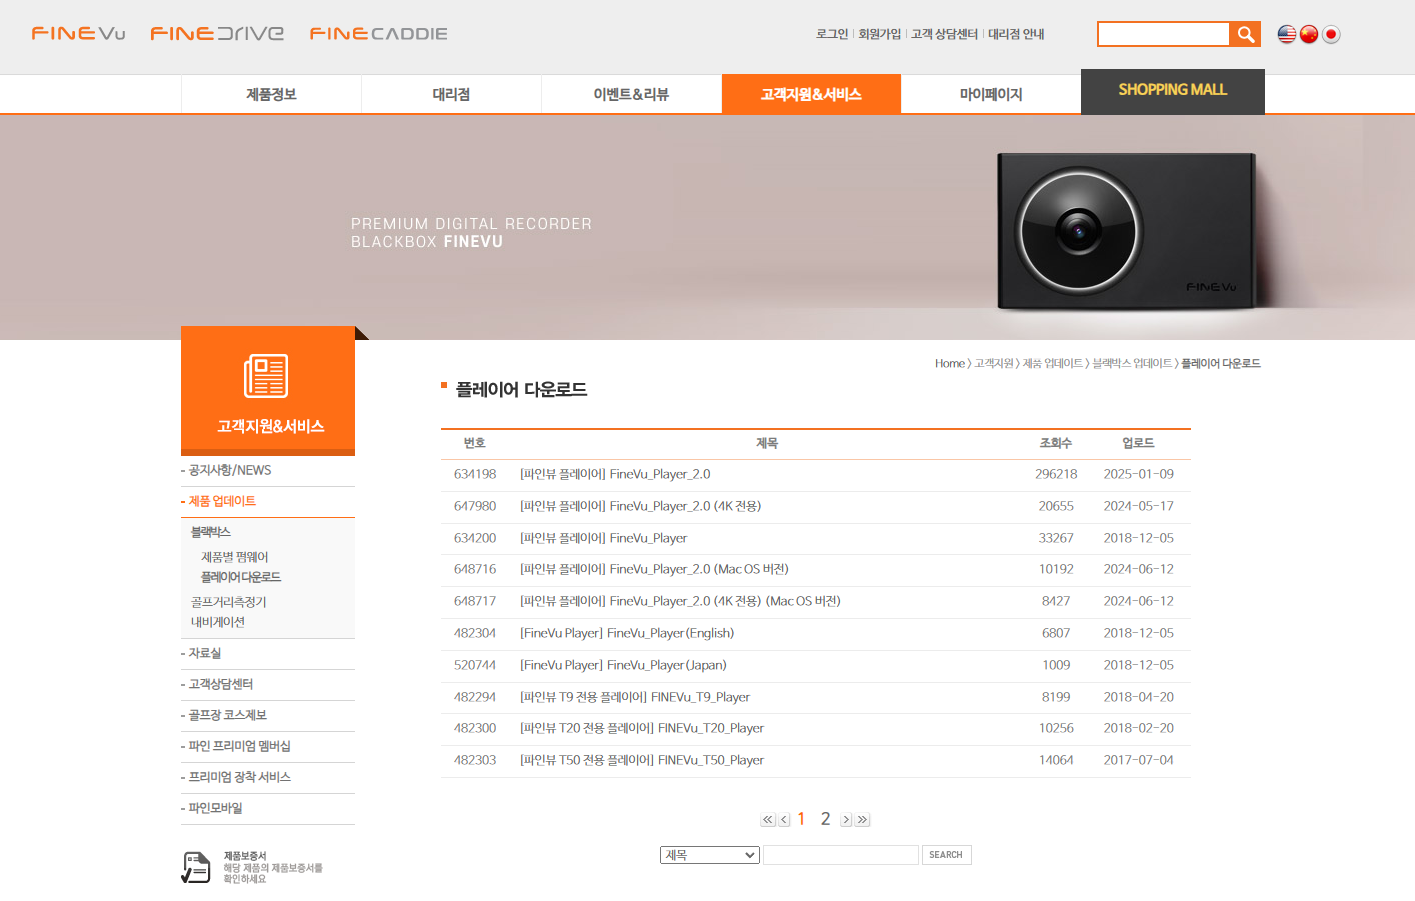Open 플레이어다운로드 sidebar item
This screenshot has height=901, width=1415.
[x=241, y=577]
